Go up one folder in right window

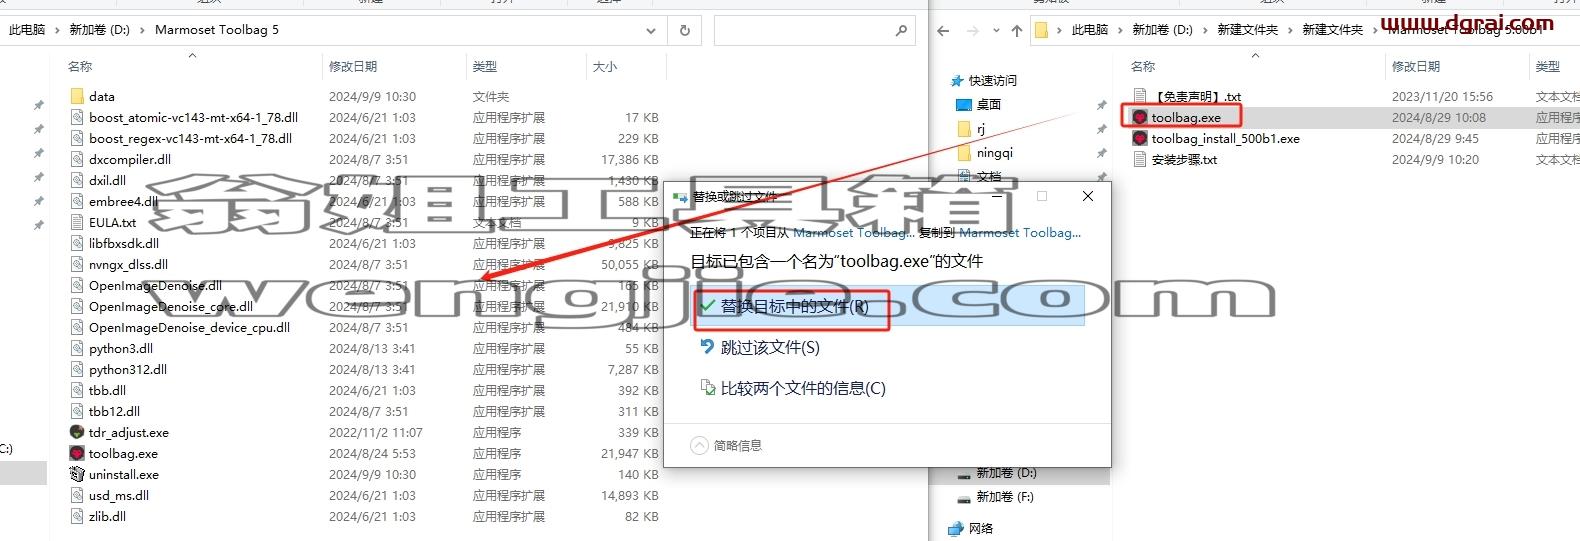click(1017, 30)
